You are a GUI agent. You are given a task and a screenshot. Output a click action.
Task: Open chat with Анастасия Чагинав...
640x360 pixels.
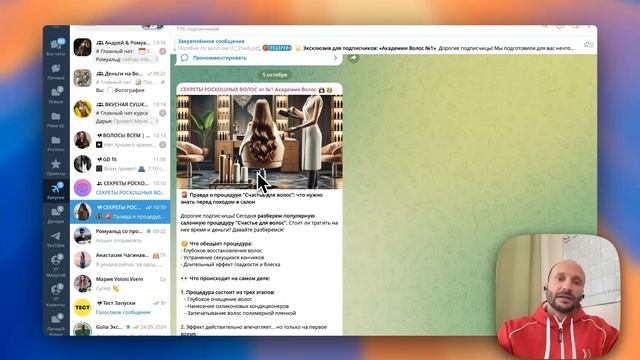[x=120, y=260]
